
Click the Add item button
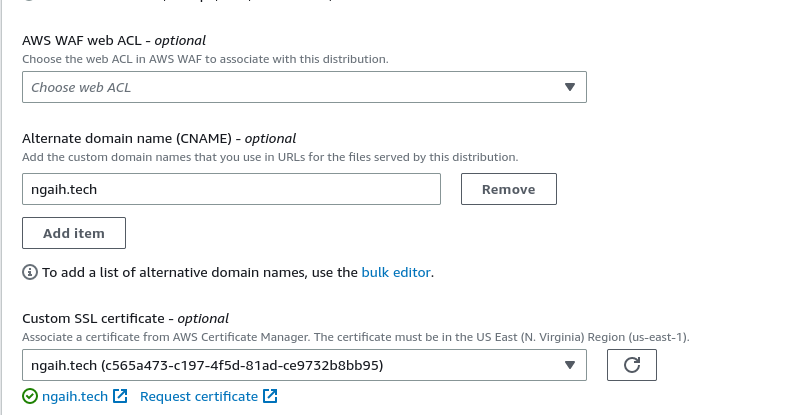point(74,233)
